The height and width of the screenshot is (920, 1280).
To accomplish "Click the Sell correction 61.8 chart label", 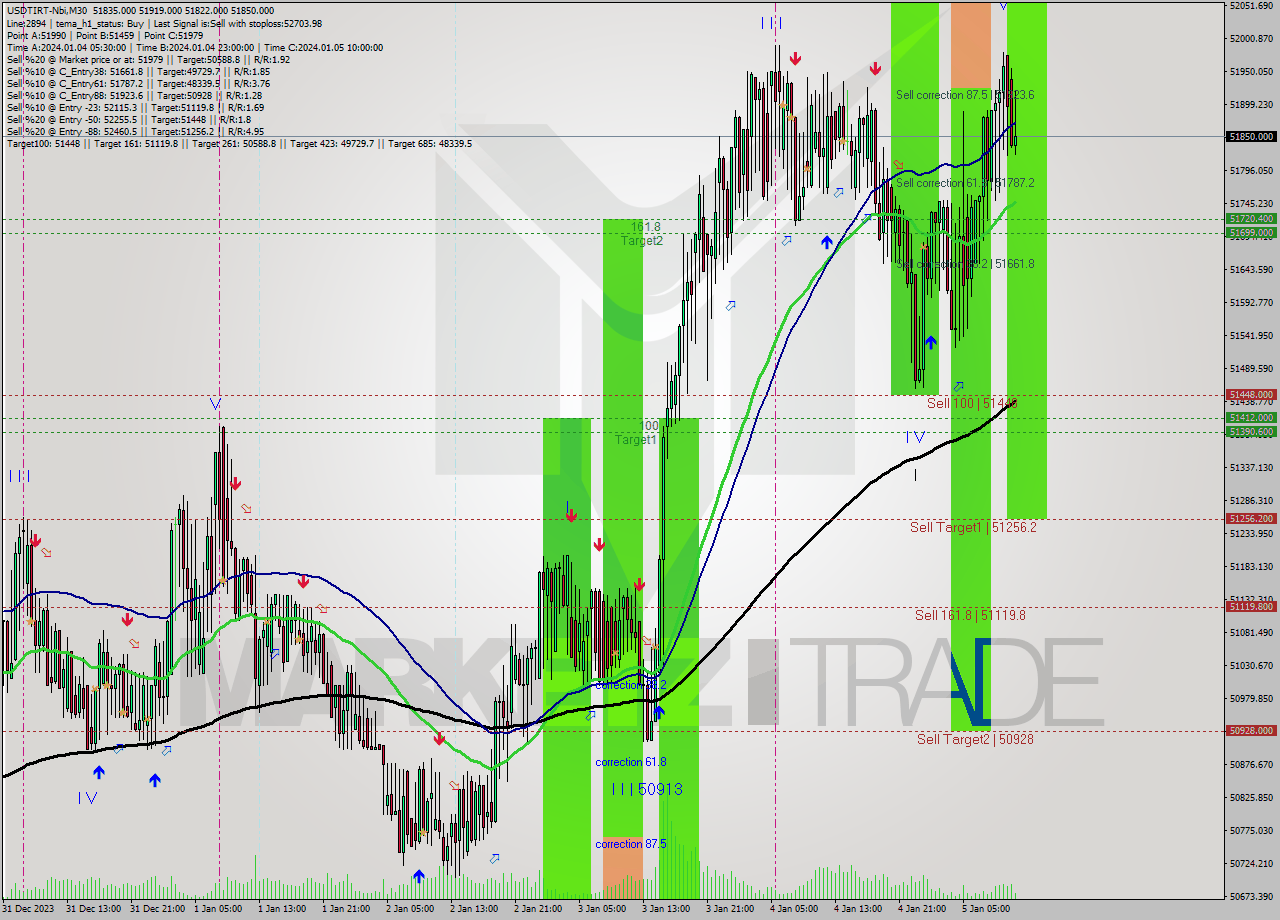I will [x=965, y=183].
